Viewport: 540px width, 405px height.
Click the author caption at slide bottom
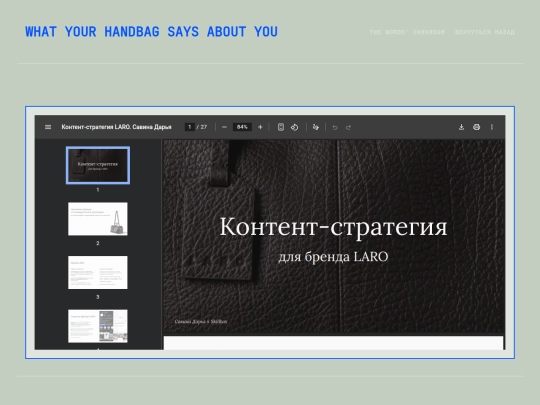[x=201, y=321]
